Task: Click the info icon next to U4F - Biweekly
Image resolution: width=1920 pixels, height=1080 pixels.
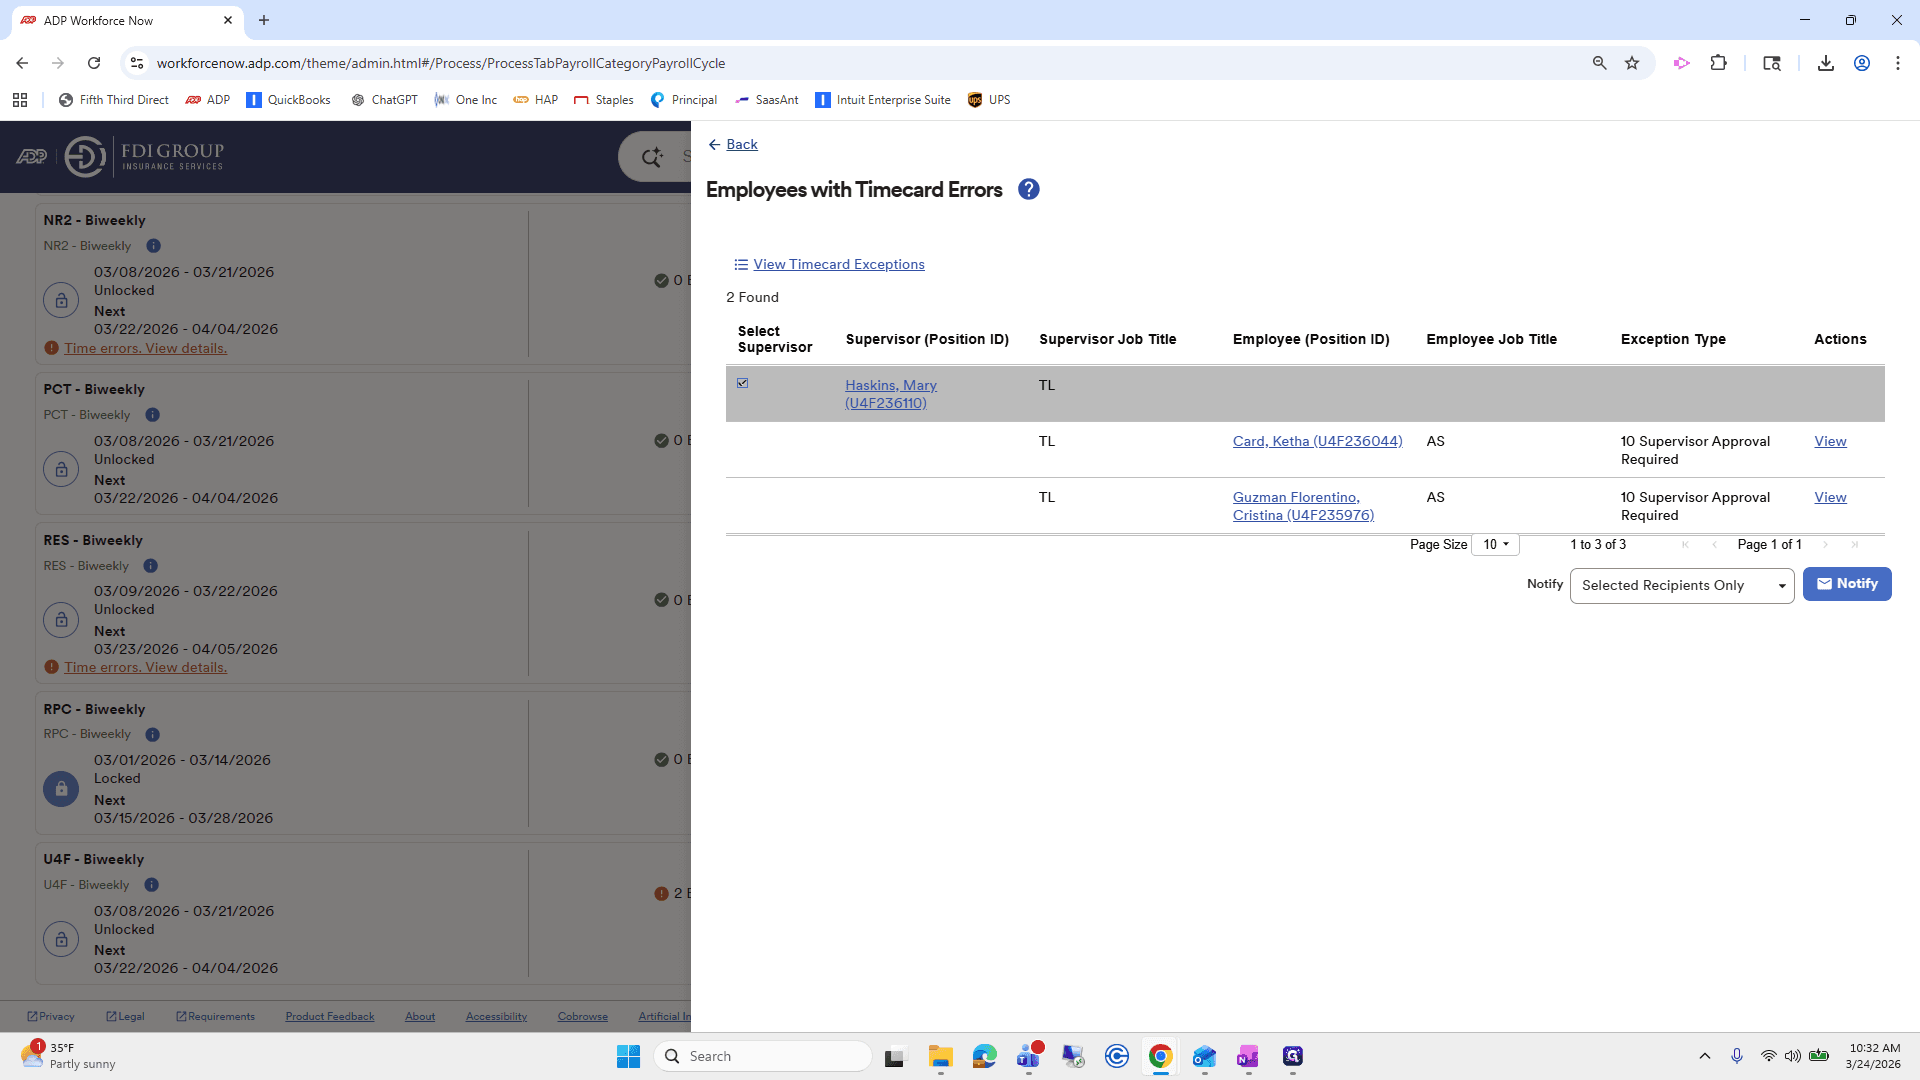Action: (x=151, y=885)
